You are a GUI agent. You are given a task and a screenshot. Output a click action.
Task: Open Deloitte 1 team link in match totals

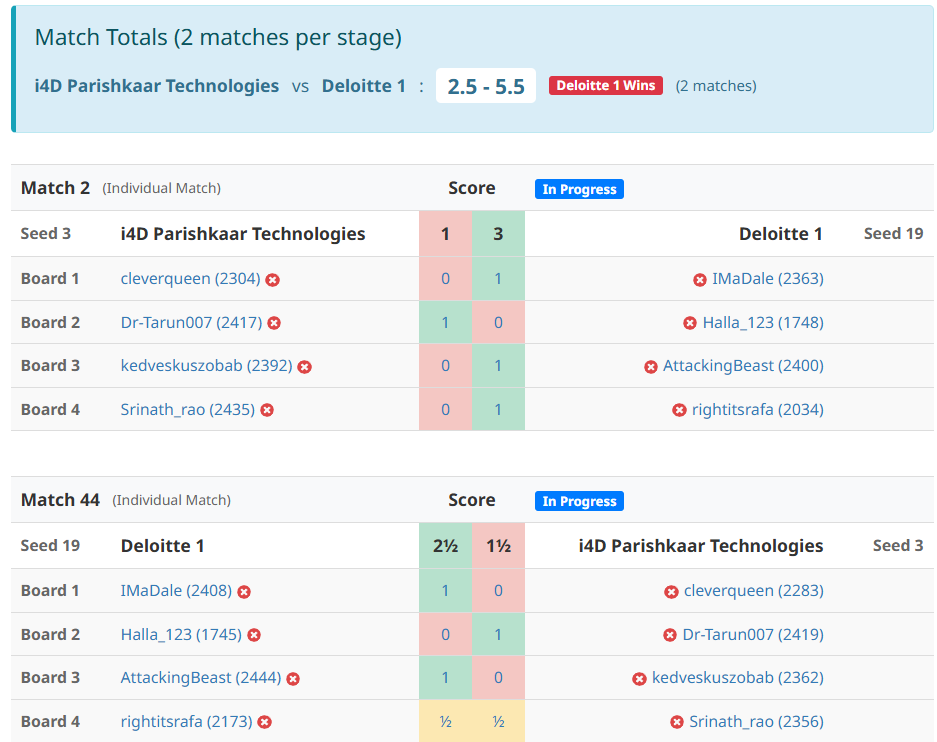364,86
